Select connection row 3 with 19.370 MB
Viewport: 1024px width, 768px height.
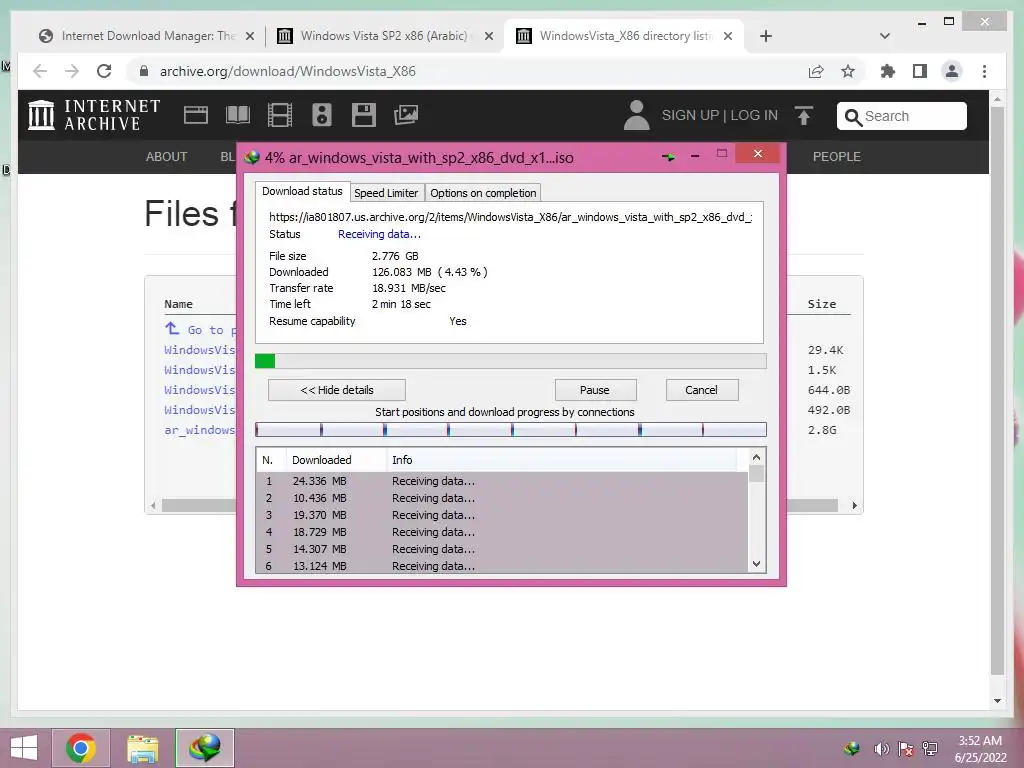(x=502, y=515)
